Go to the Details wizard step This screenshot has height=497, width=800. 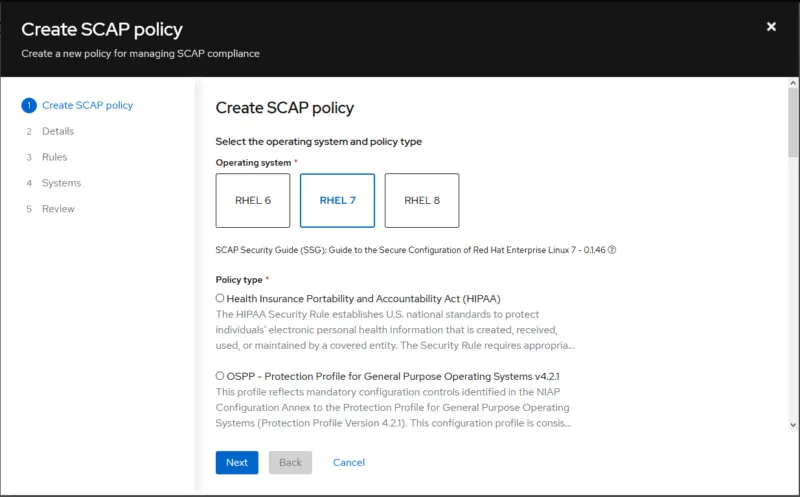pyautogui.click(x=58, y=131)
